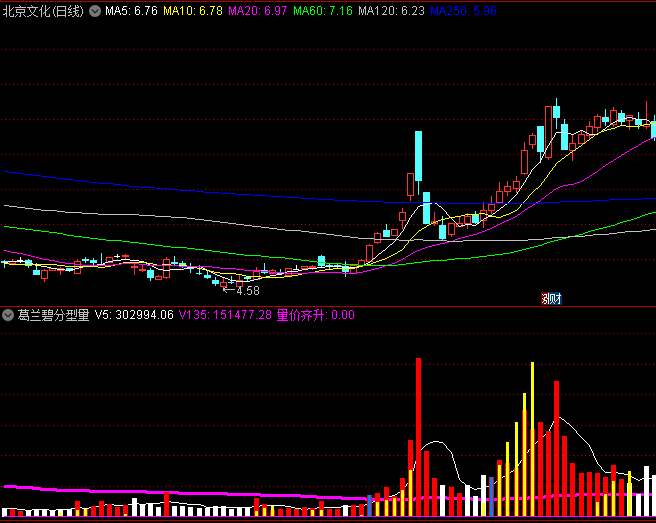Select the MA20: 6.97 label
This screenshot has width=656, height=523.
click(257, 11)
